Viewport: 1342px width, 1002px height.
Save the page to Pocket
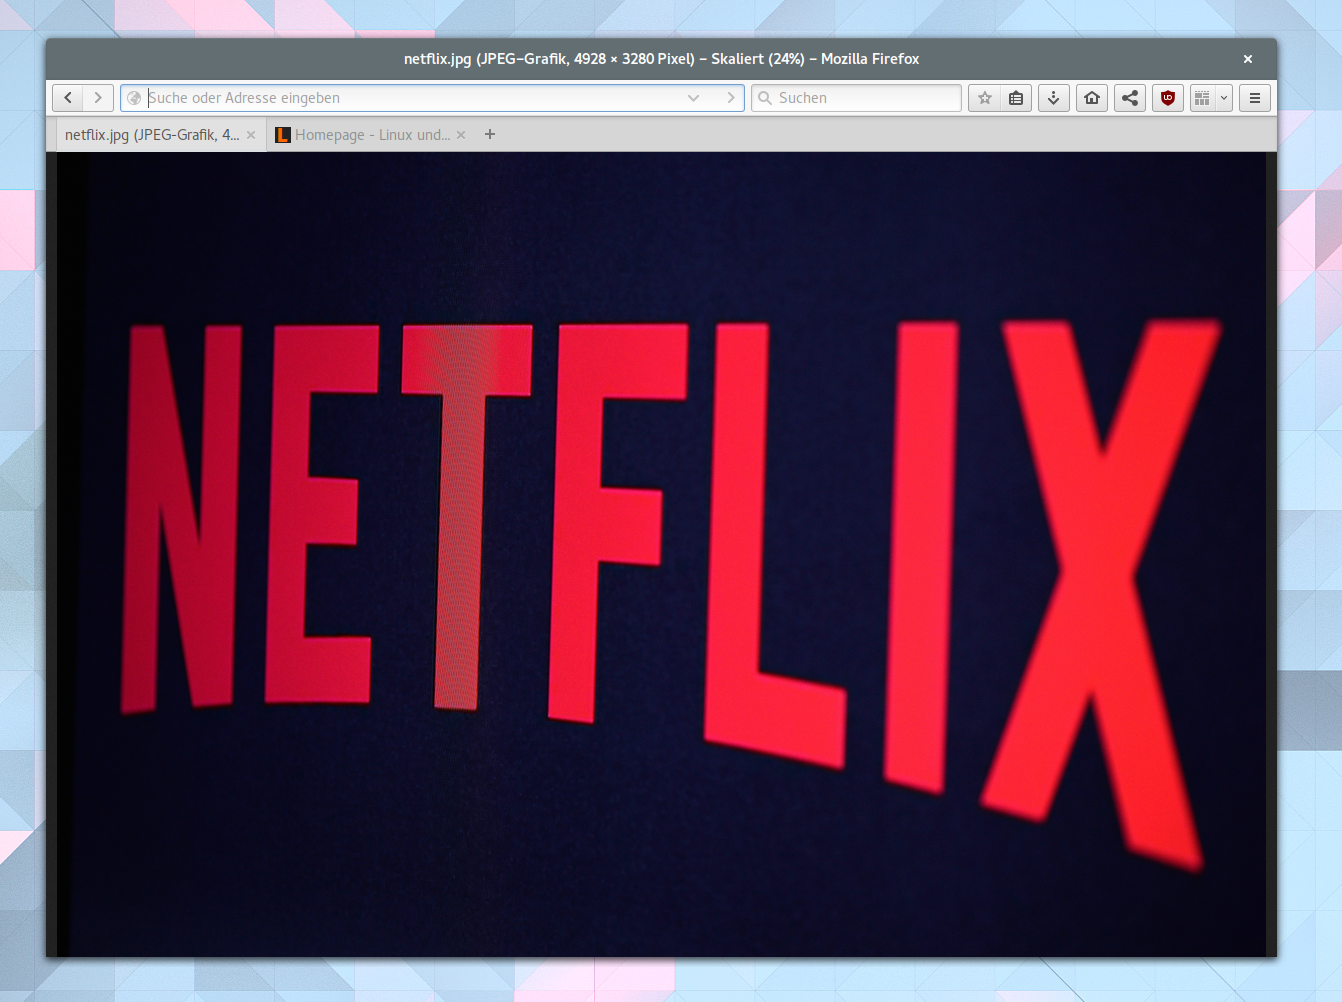coord(1016,97)
